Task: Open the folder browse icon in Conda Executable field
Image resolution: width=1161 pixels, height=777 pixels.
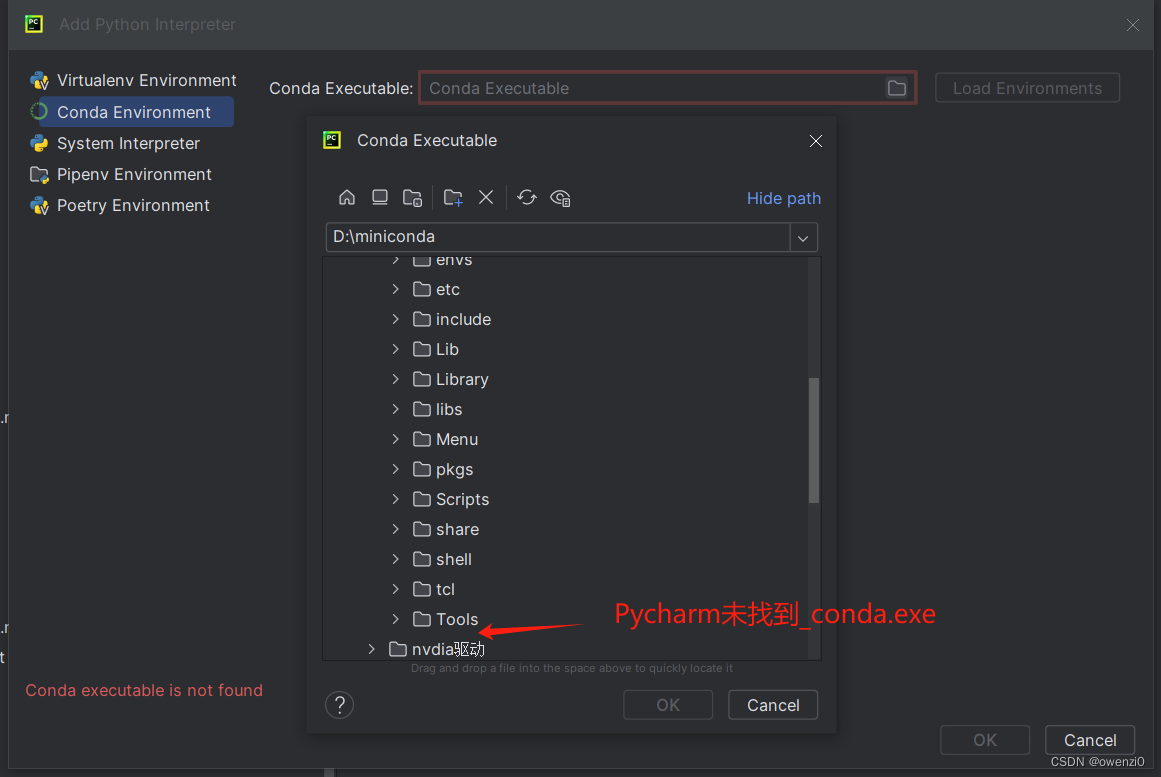Action: [x=896, y=88]
